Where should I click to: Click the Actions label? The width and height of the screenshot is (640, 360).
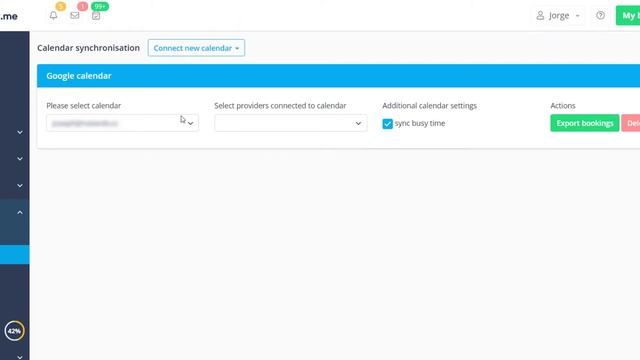pos(563,105)
